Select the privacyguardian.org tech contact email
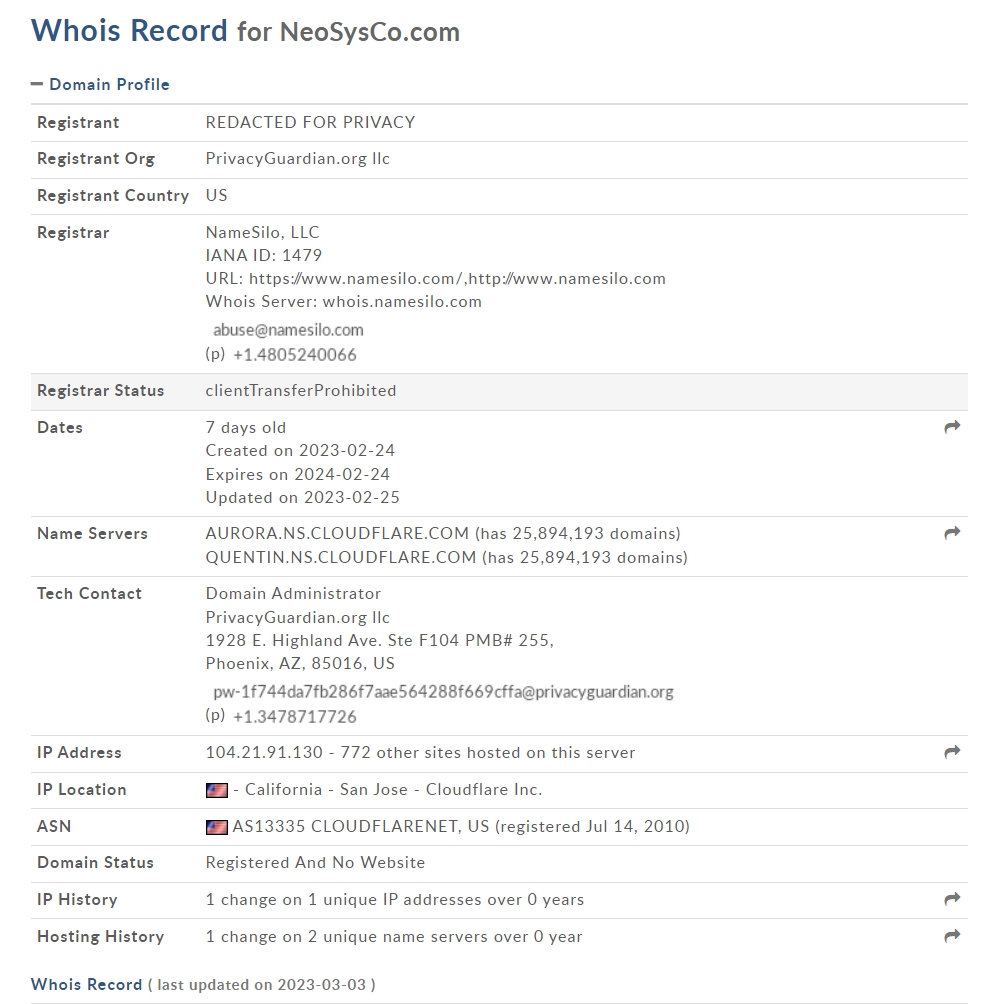The height and width of the screenshot is (1004, 999). pos(443,692)
